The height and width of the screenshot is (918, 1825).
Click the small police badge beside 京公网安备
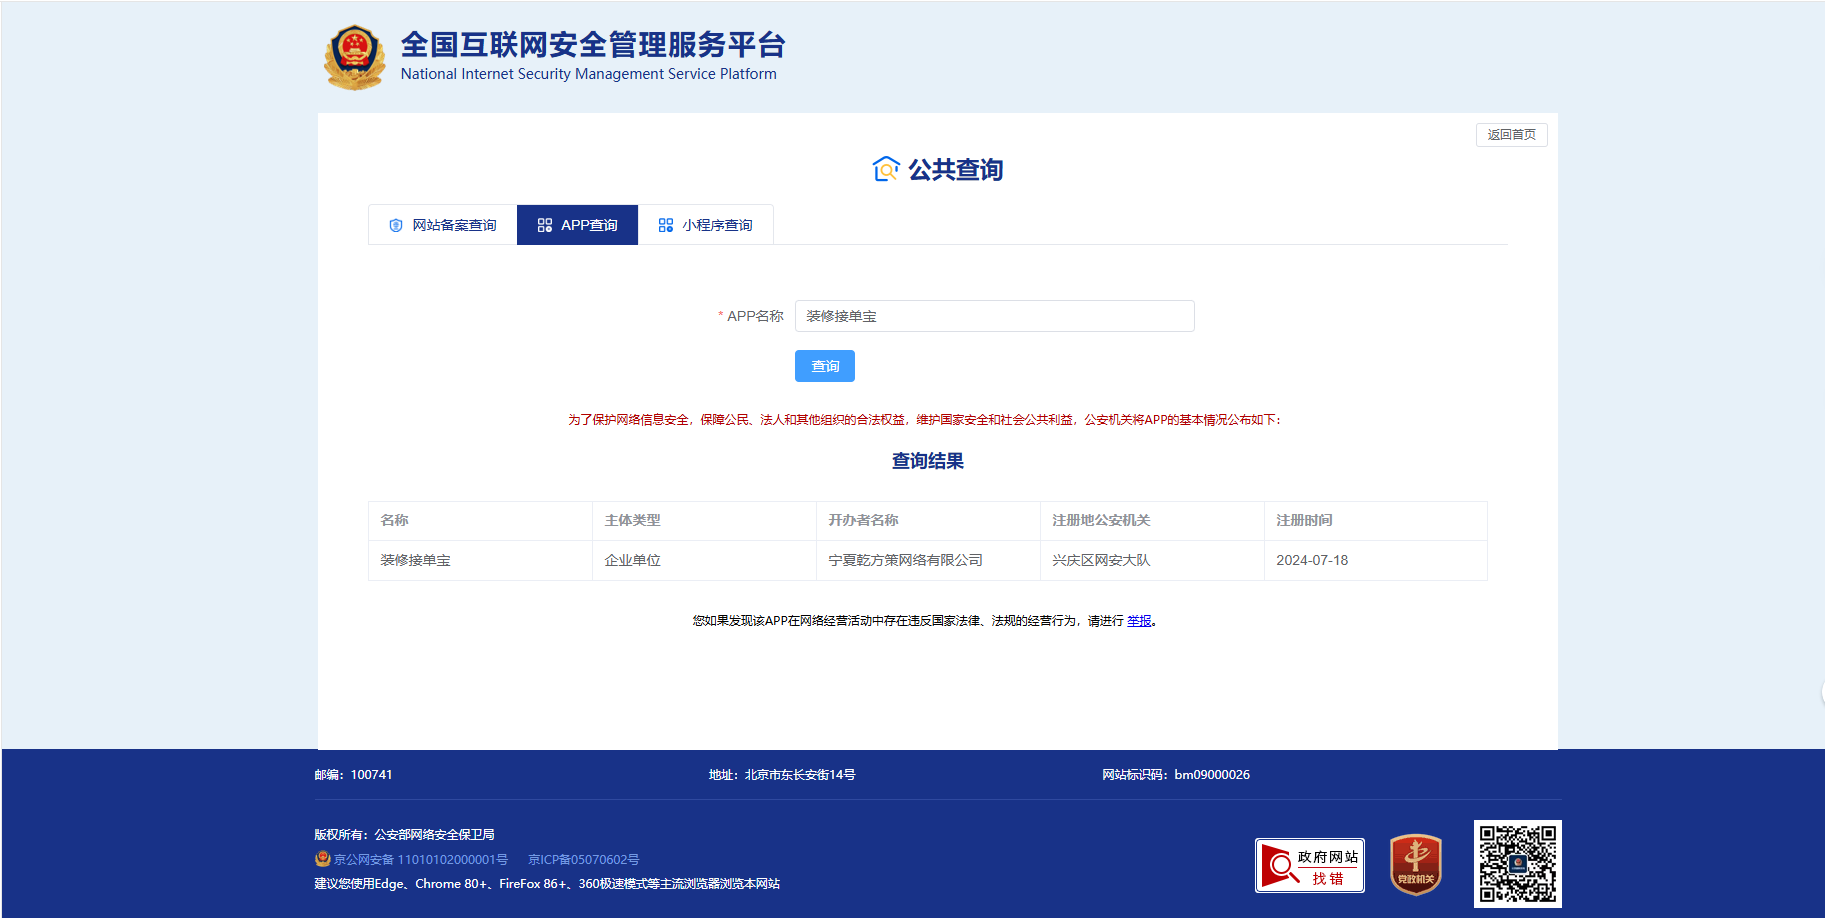322,859
